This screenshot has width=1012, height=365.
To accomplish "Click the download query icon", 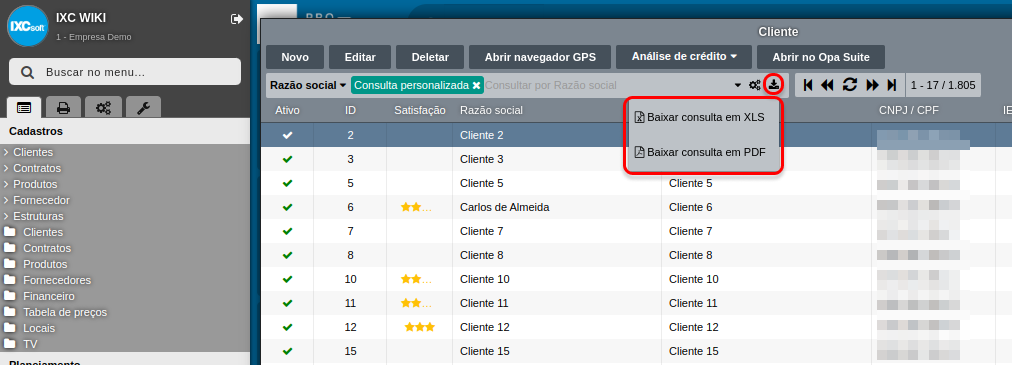I will (773, 84).
